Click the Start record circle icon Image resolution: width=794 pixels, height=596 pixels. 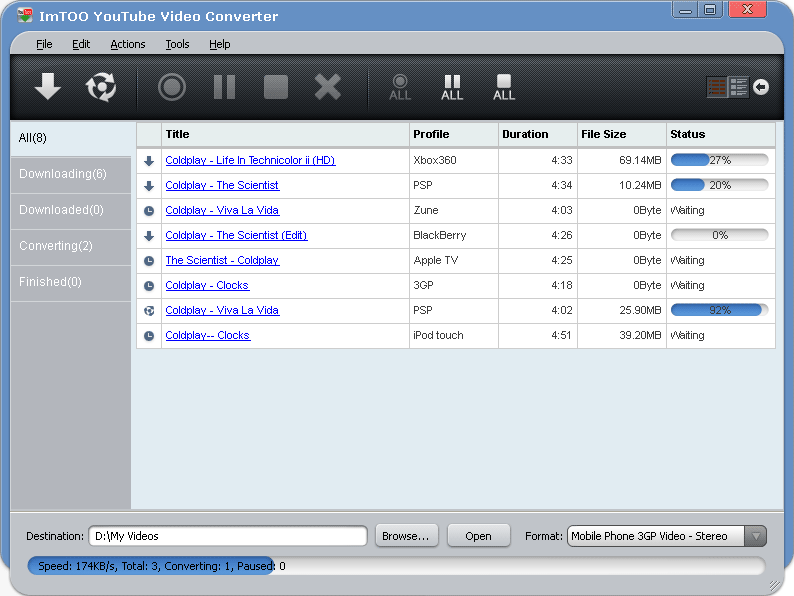coord(172,87)
